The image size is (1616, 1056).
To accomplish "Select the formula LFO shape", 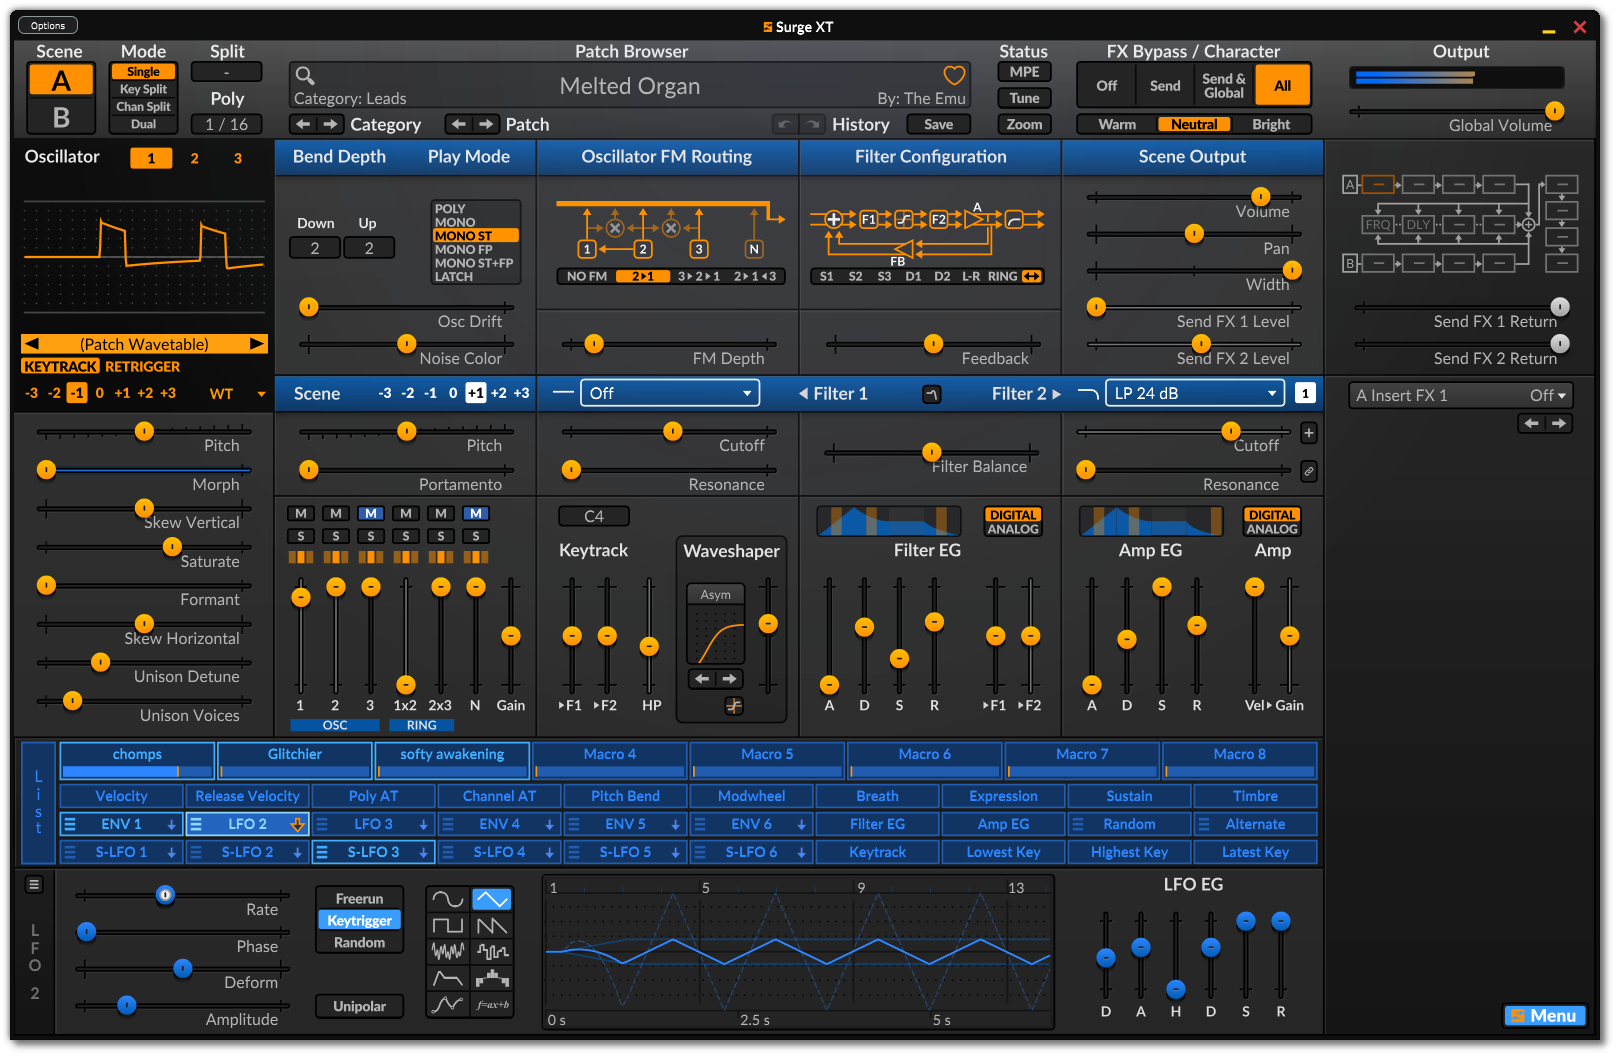I will click(492, 1003).
